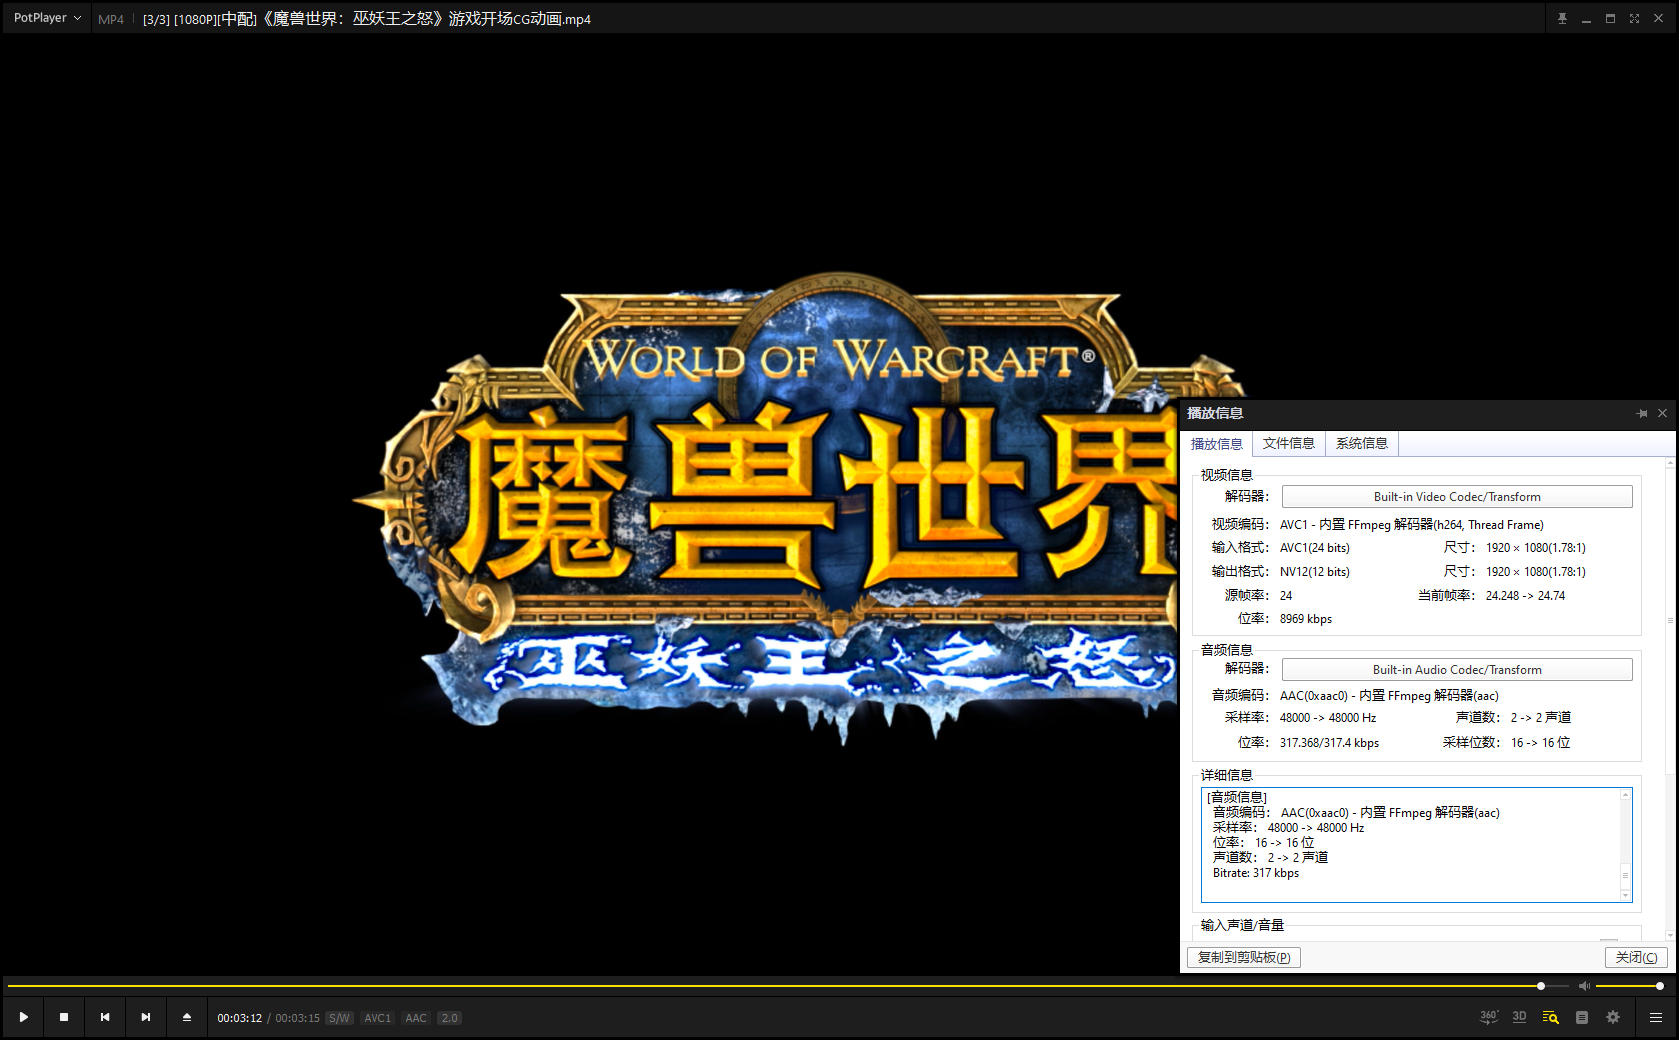
Task: Click the 复制到剪贴板(P) button
Action: [1243, 957]
